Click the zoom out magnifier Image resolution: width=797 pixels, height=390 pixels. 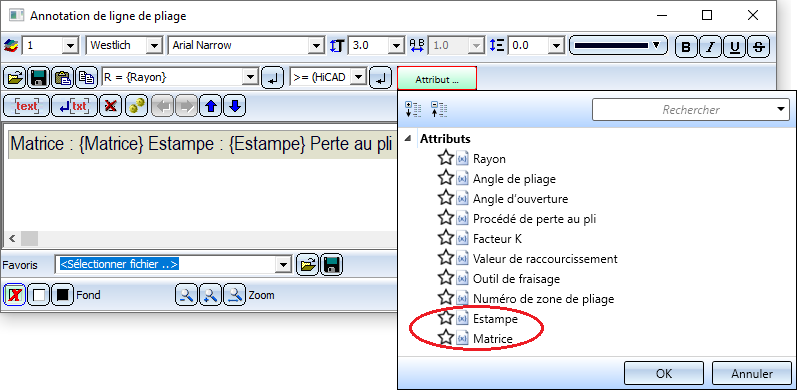coord(186,295)
